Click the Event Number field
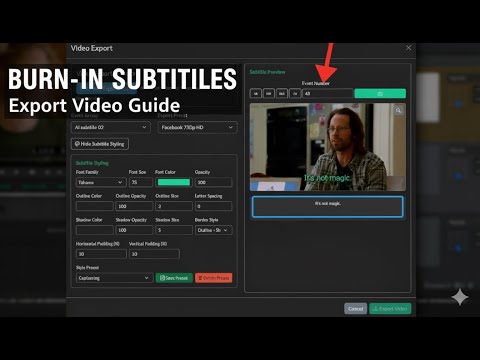480x360 pixels. click(x=327, y=94)
